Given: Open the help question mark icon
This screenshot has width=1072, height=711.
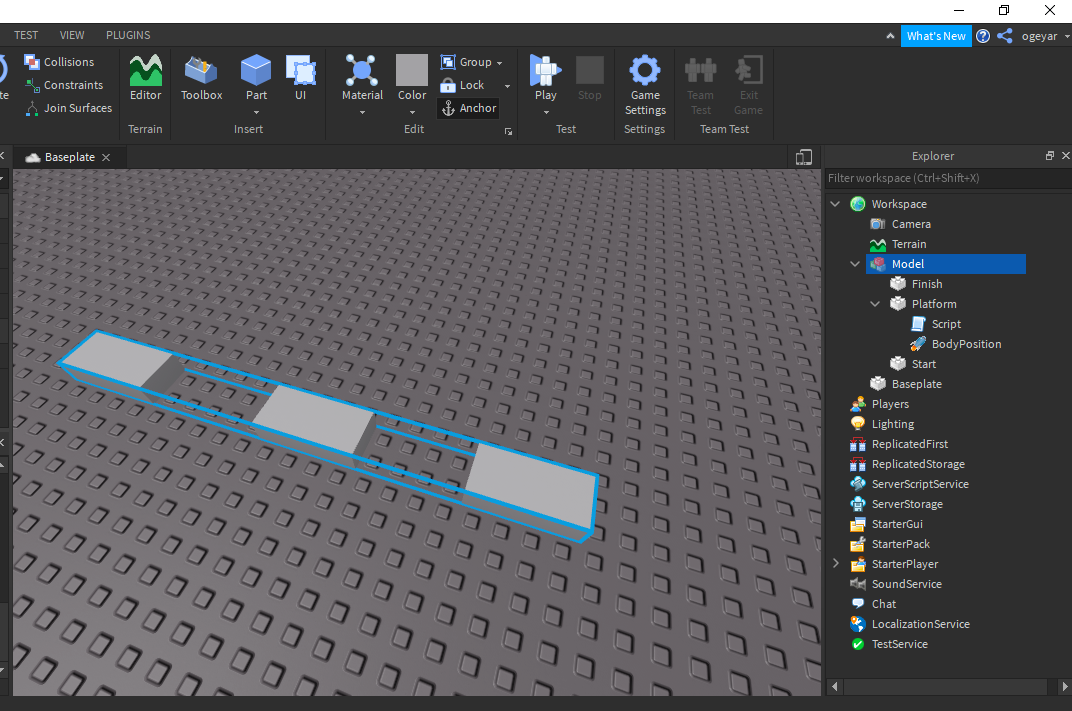Looking at the screenshot, I should 982,36.
